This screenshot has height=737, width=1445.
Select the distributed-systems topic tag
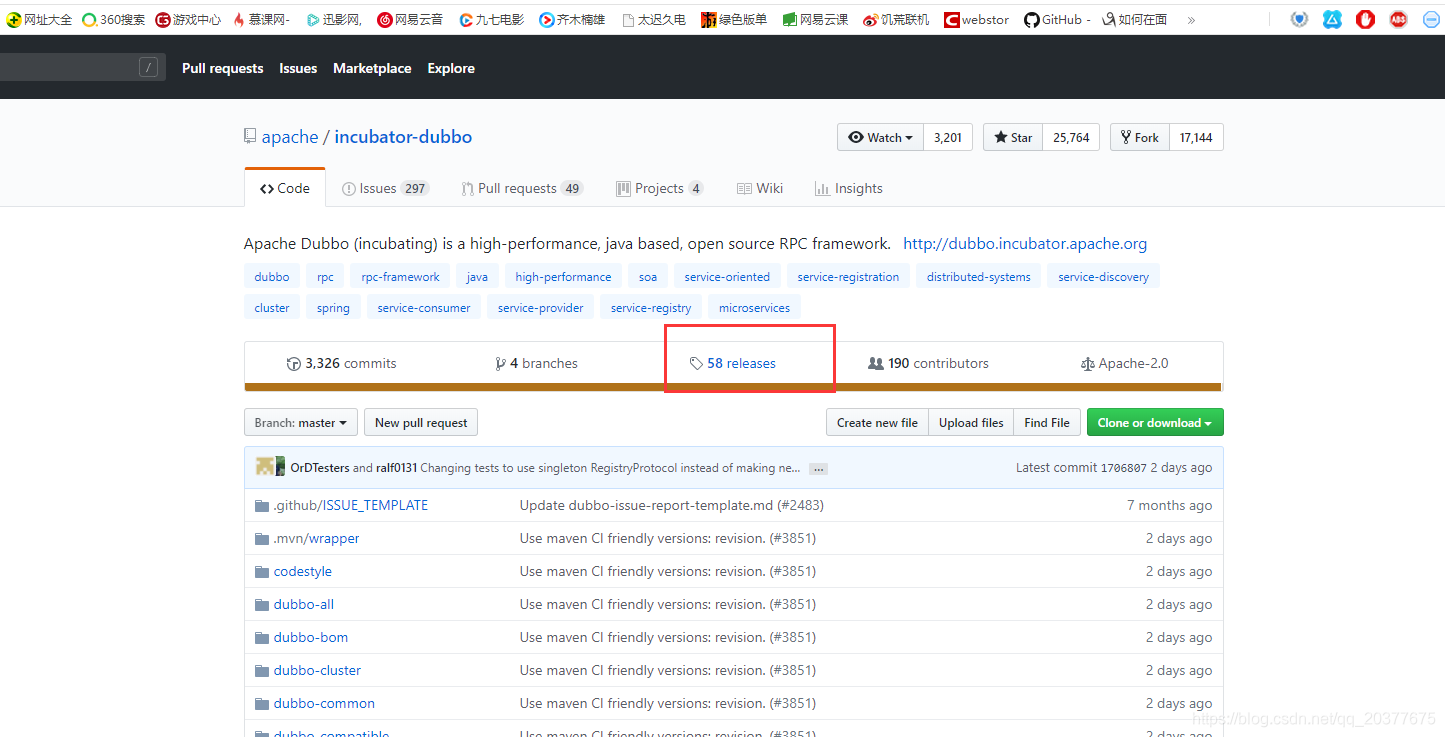click(978, 277)
